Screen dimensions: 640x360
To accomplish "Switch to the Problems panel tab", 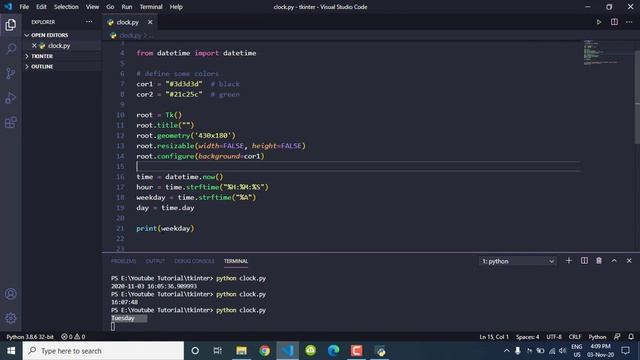I will [124, 261].
